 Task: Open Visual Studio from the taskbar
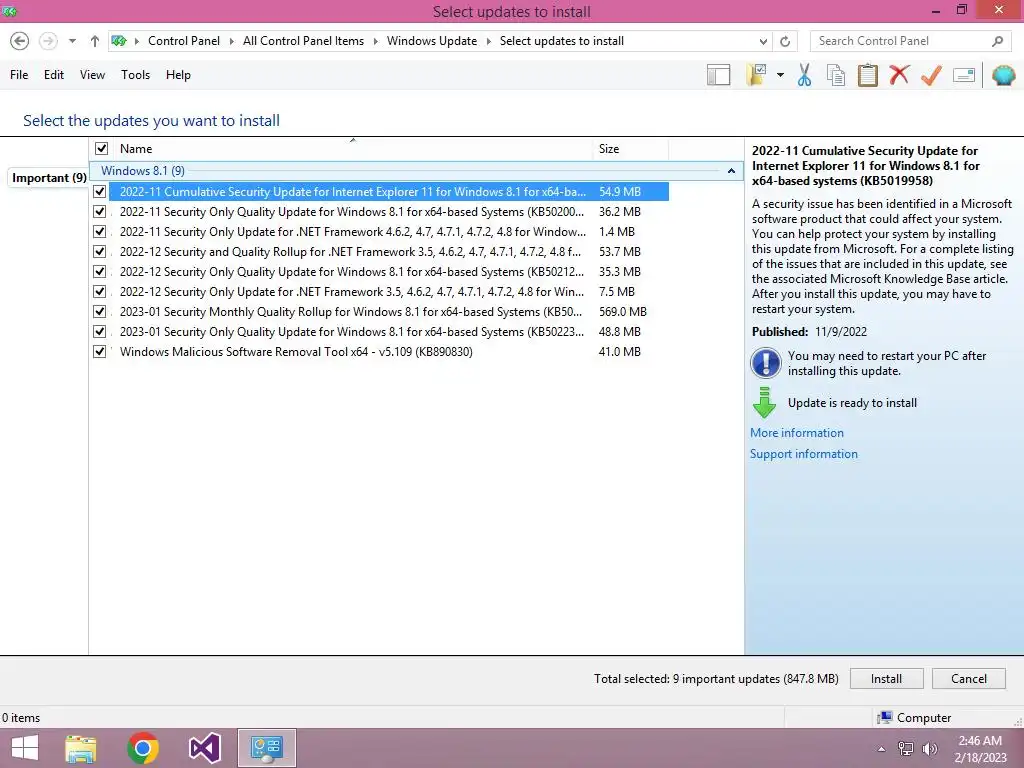pyautogui.click(x=204, y=748)
